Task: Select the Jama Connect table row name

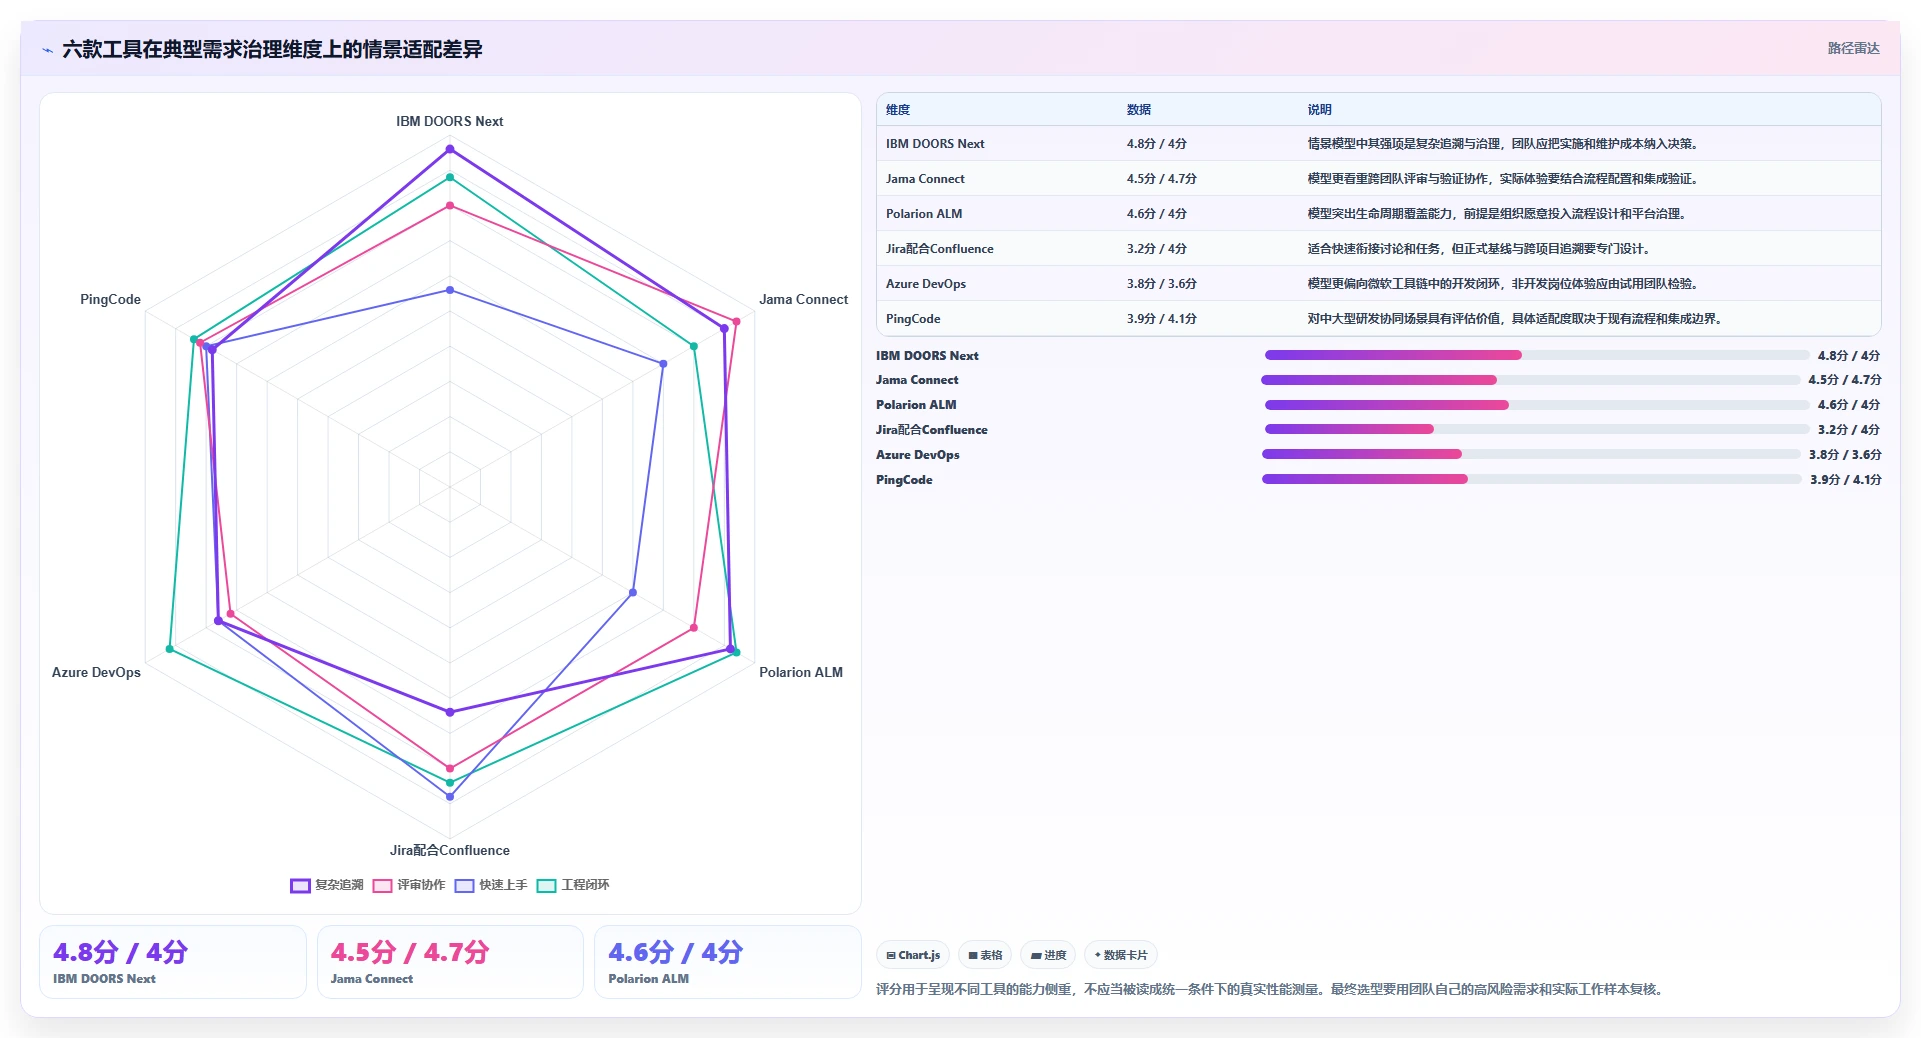Action: [x=925, y=179]
